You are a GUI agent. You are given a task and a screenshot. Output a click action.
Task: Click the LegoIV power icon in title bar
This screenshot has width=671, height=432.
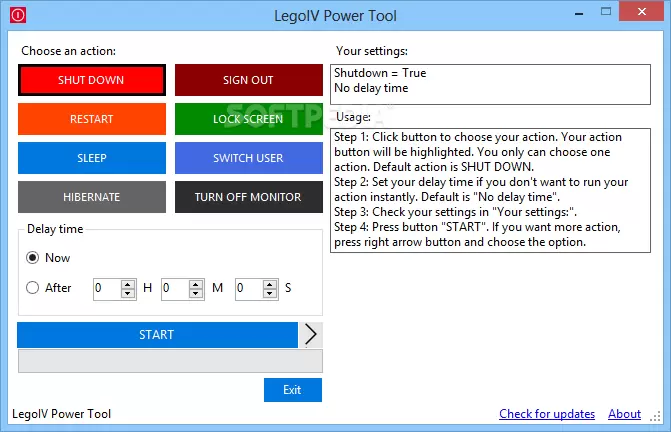[15, 15]
